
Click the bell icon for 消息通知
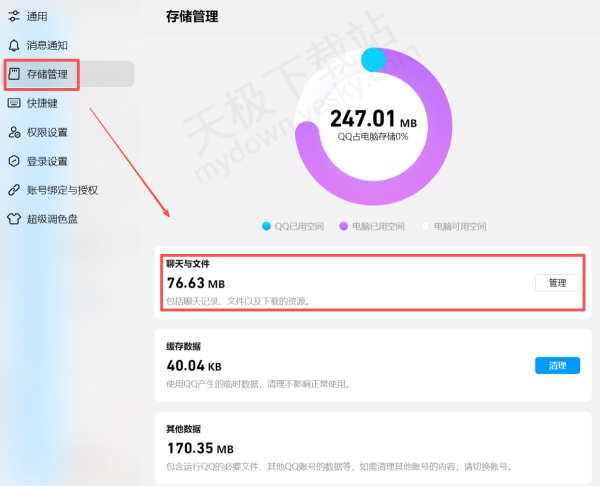[14, 45]
